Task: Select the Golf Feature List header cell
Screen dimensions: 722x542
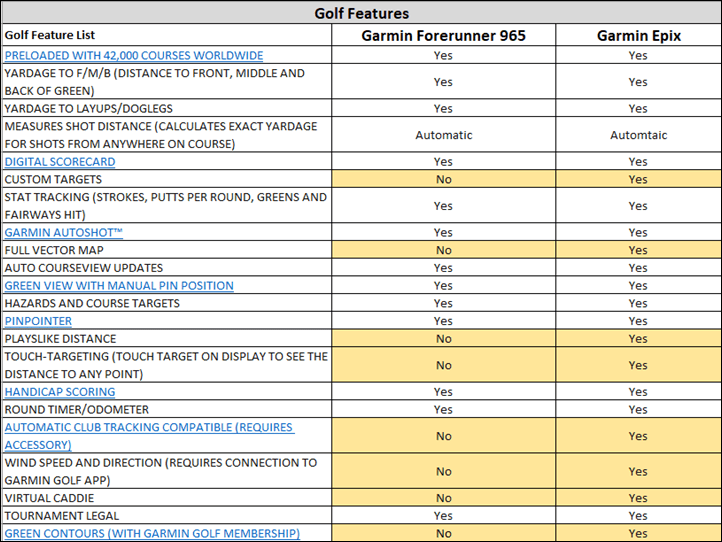Action: pos(167,35)
